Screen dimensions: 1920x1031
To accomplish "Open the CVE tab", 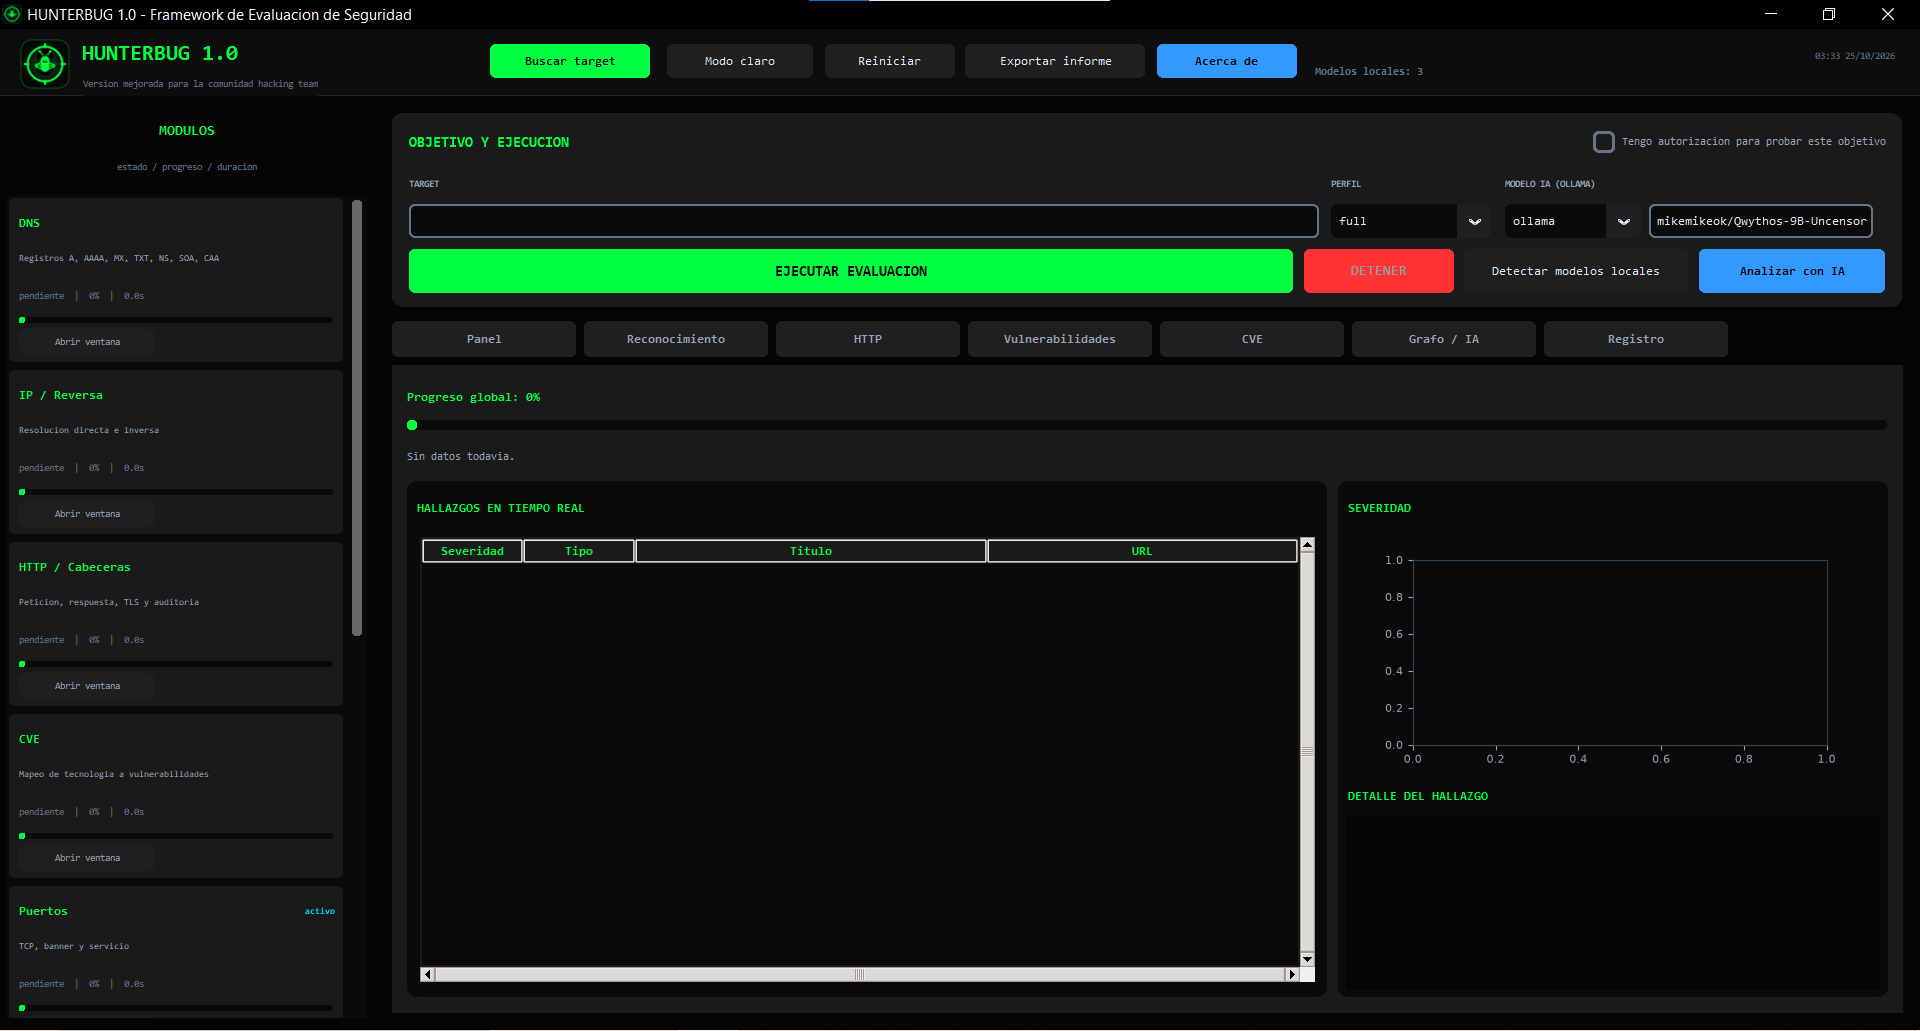I will (1252, 339).
